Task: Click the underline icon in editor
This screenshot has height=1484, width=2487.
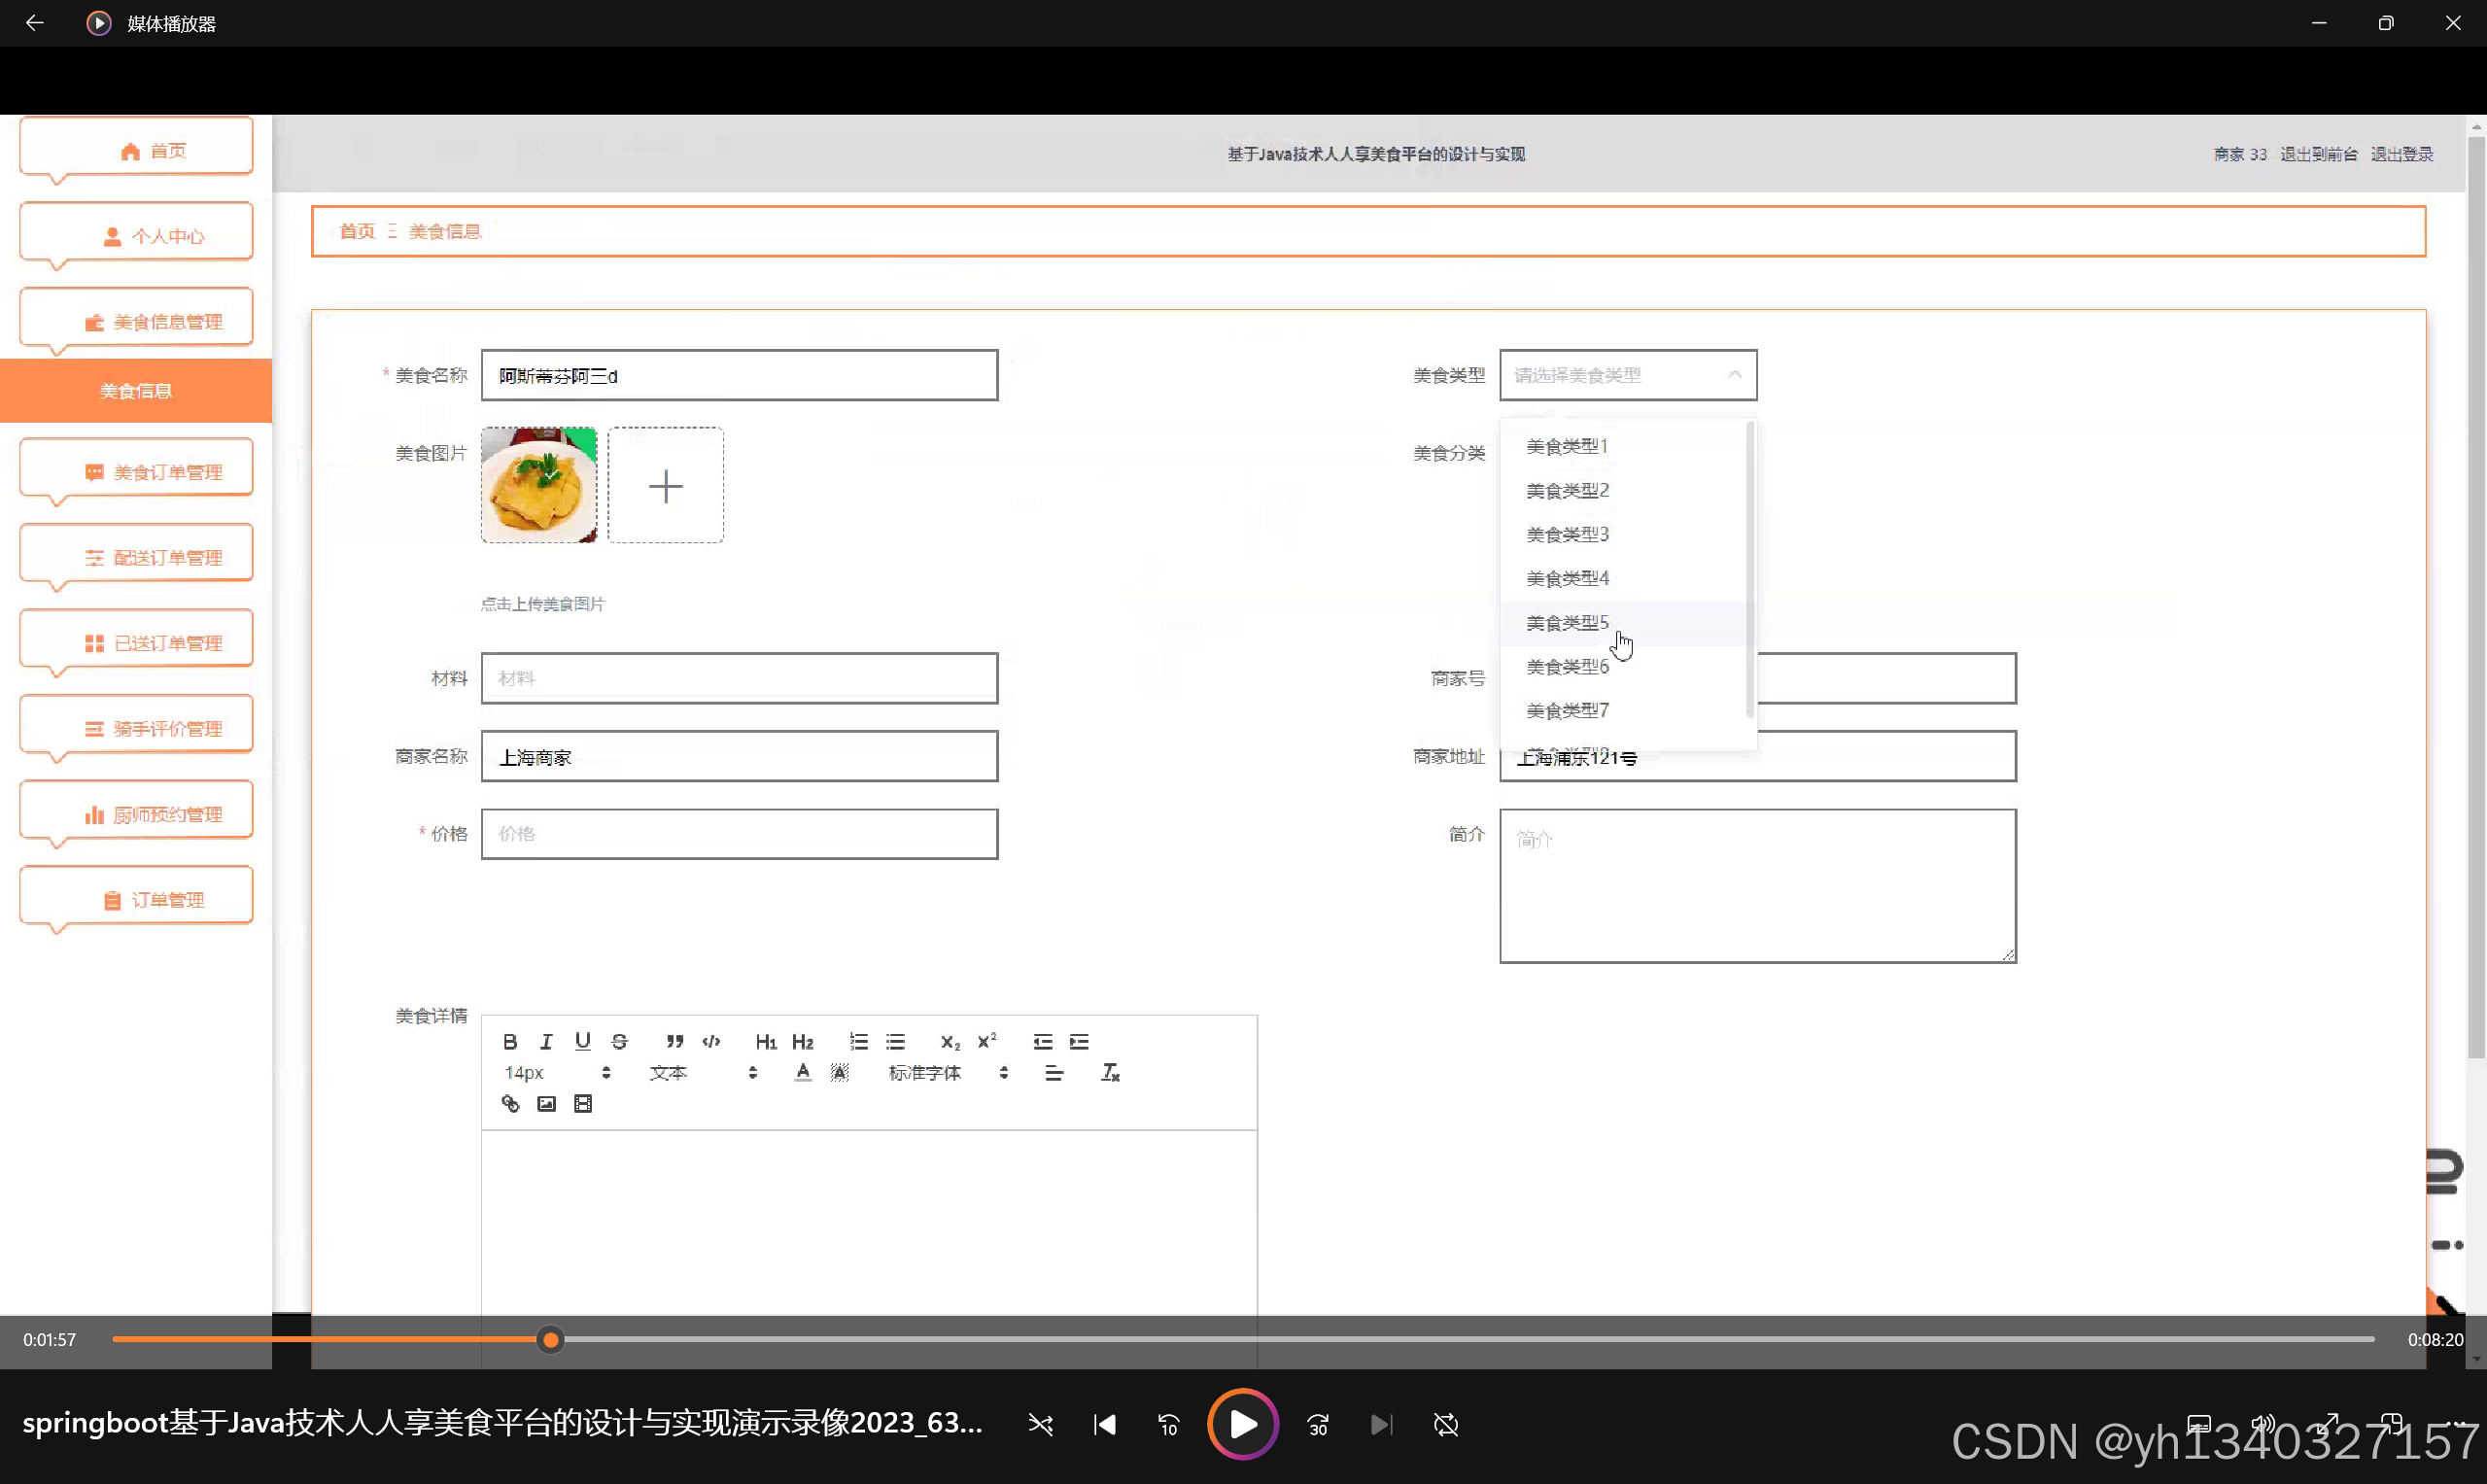Action: click(x=583, y=1042)
